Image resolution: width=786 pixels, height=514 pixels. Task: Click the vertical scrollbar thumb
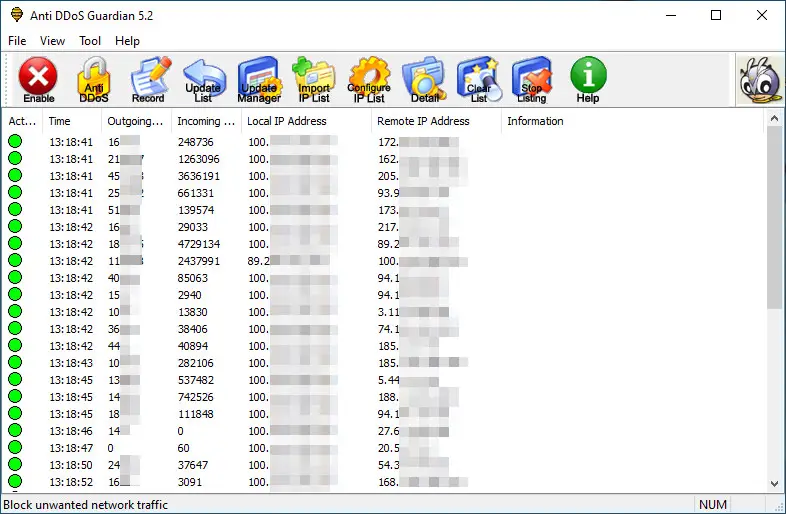point(774,217)
